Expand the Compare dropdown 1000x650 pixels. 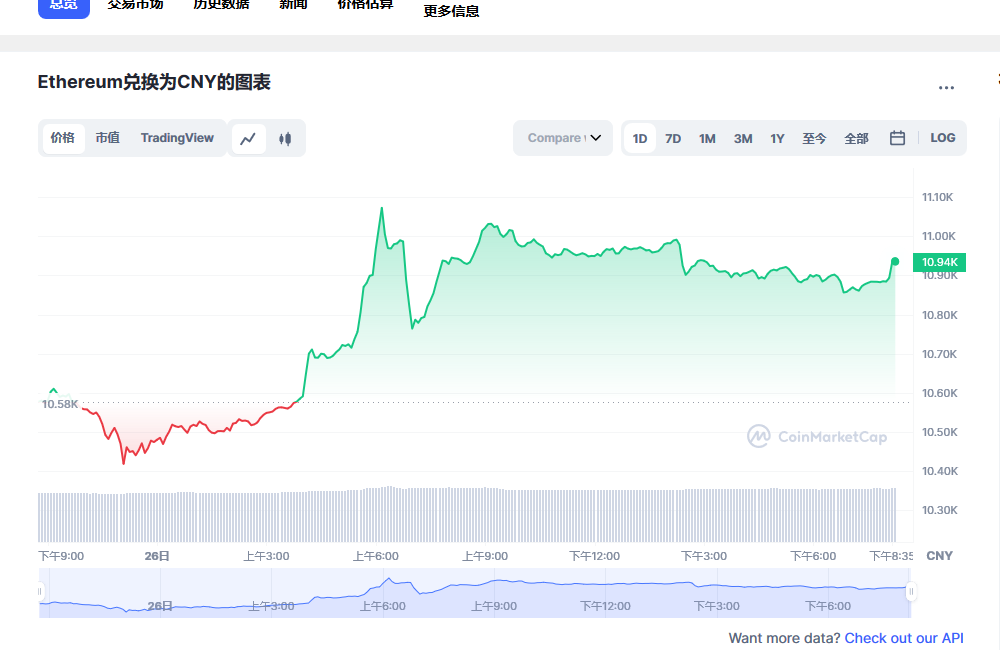pos(563,138)
